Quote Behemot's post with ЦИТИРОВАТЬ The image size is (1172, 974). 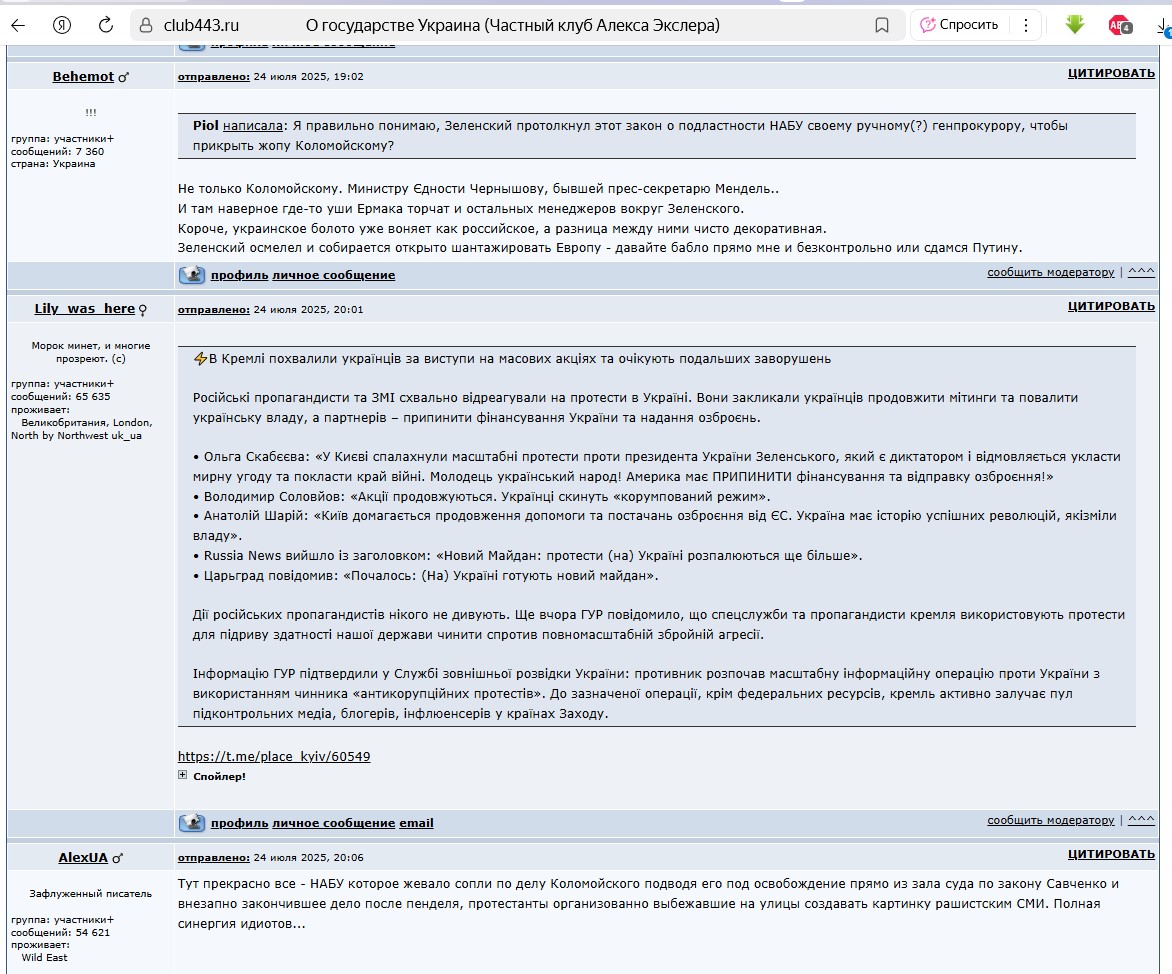click(x=1111, y=73)
